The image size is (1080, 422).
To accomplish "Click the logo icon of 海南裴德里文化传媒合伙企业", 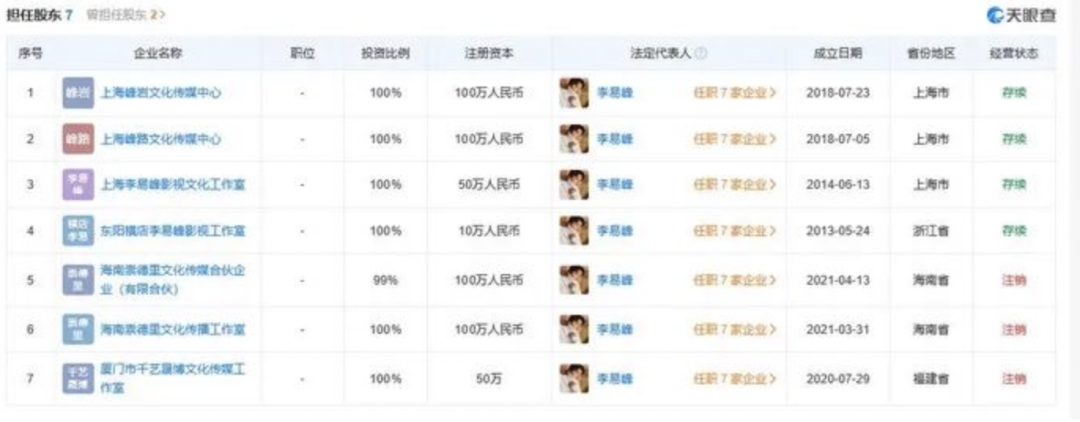I will [x=77, y=280].
